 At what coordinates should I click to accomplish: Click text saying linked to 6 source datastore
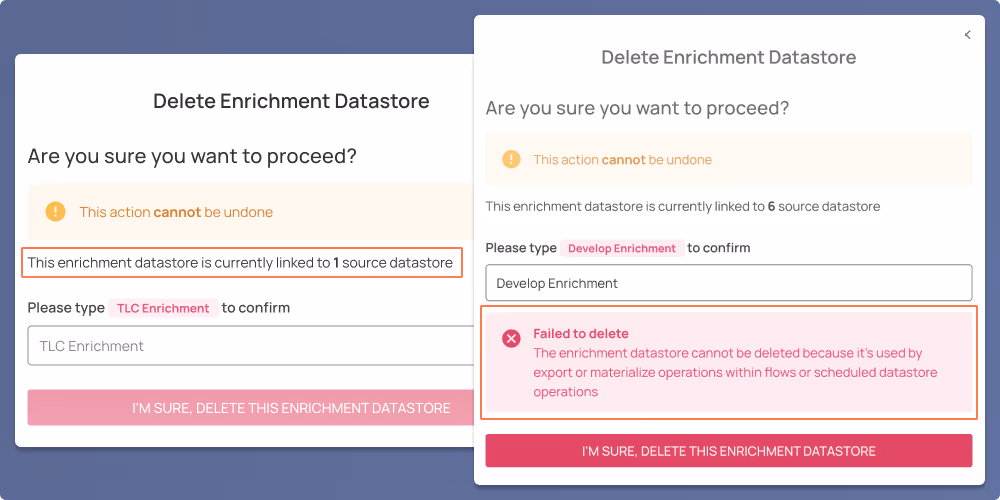click(x=683, y=206)
